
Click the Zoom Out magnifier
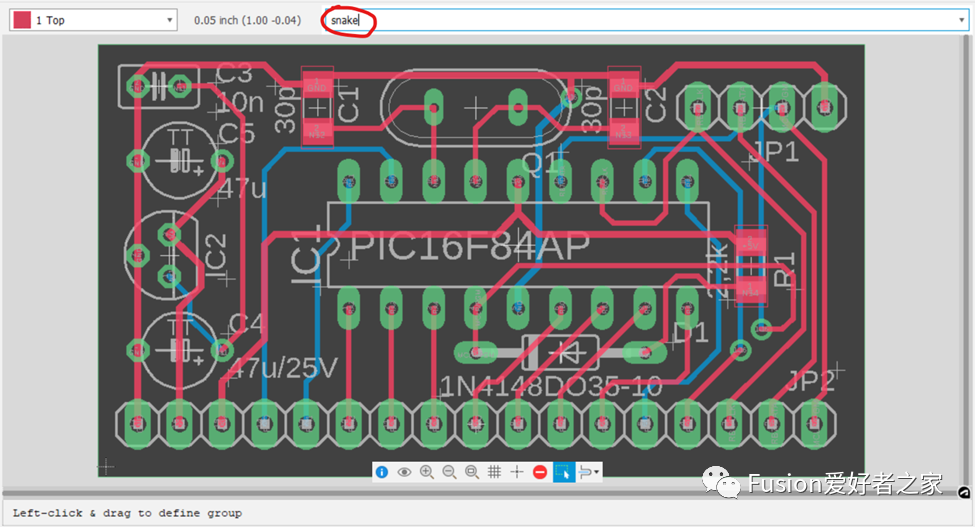[450, 472]
